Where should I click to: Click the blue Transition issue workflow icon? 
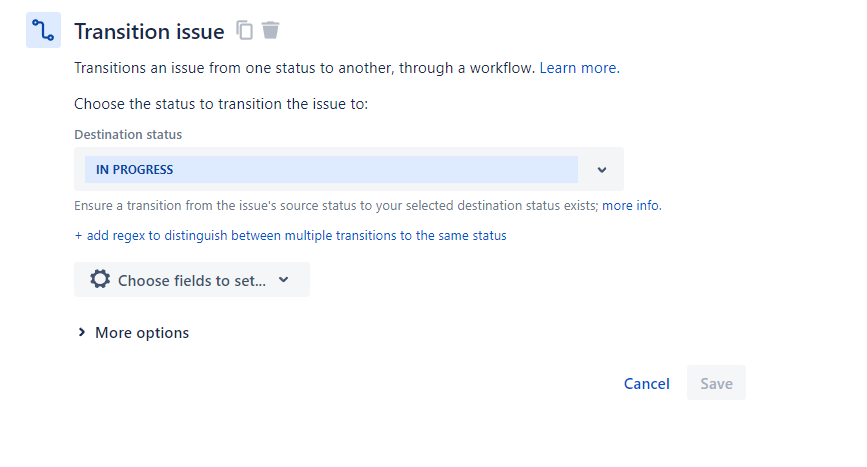click(43, 30)
